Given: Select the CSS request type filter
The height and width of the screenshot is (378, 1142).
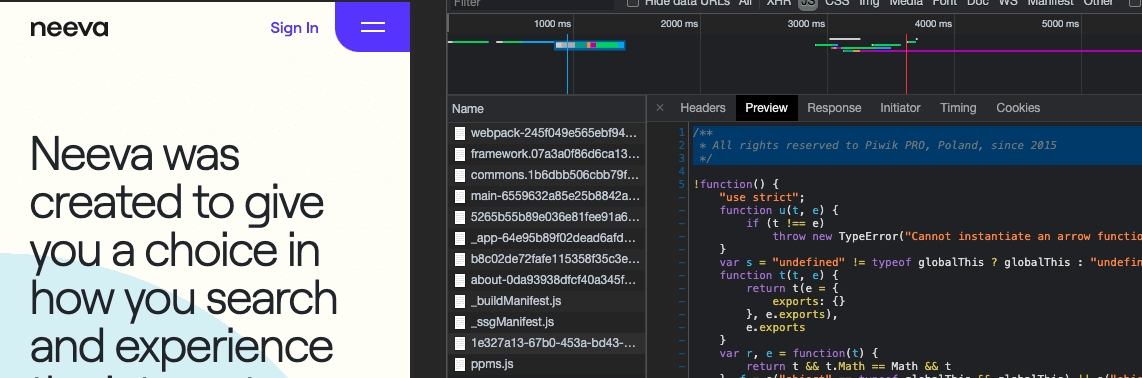Looking at the screenshot, I should pos(837,3).
